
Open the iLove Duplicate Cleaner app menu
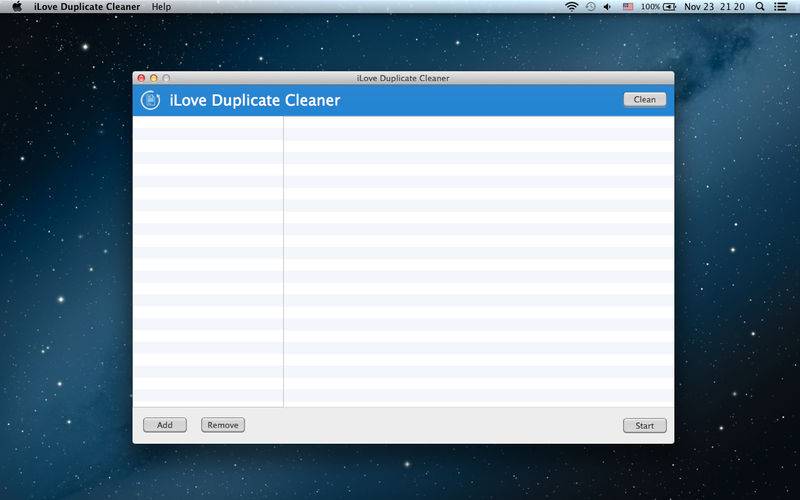(x=87, y=7)
